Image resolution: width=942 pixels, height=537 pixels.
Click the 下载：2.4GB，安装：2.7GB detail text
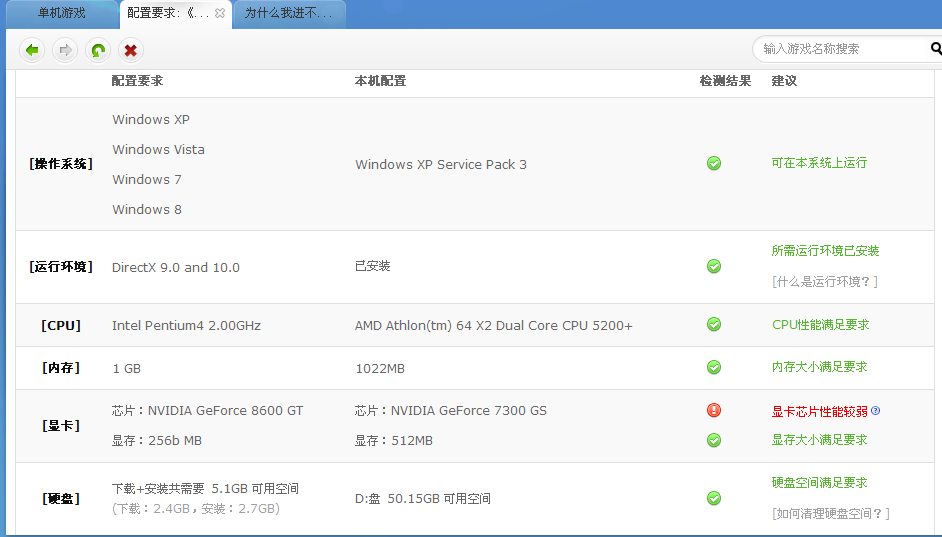(x=196, y=509)
